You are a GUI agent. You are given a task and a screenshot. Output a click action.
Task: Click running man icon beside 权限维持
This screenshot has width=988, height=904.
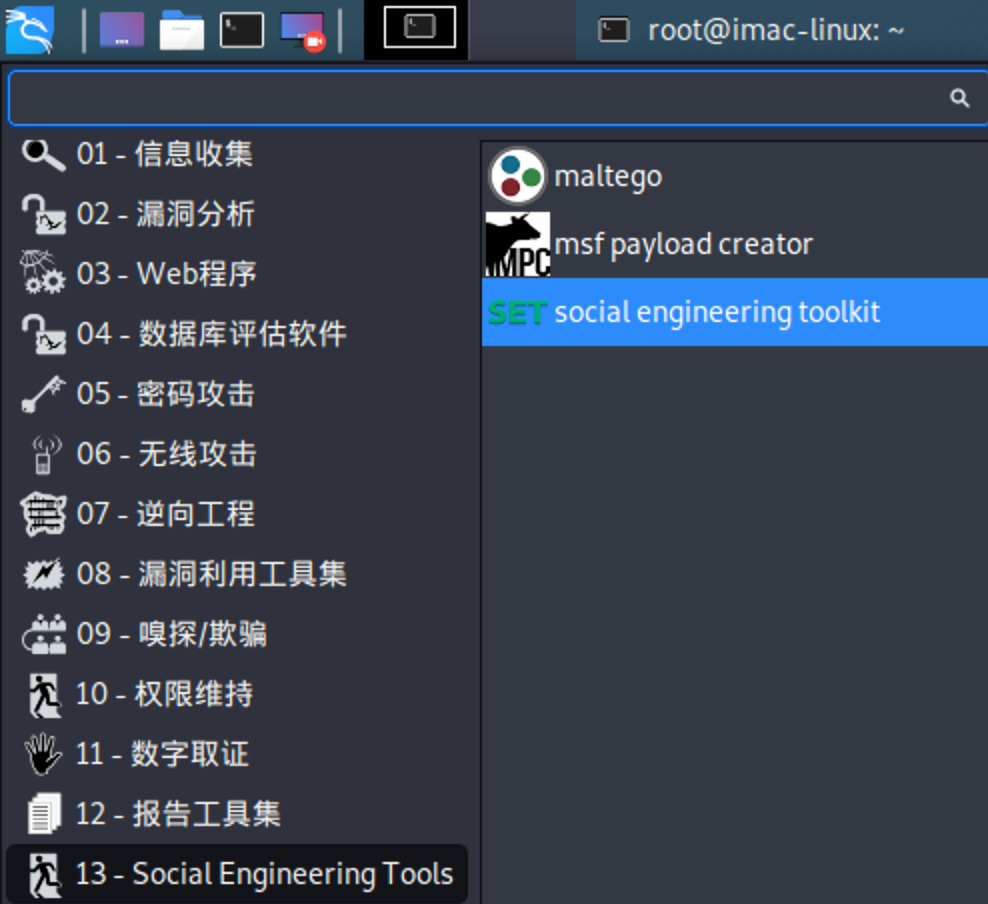click(x=44, y=694)
